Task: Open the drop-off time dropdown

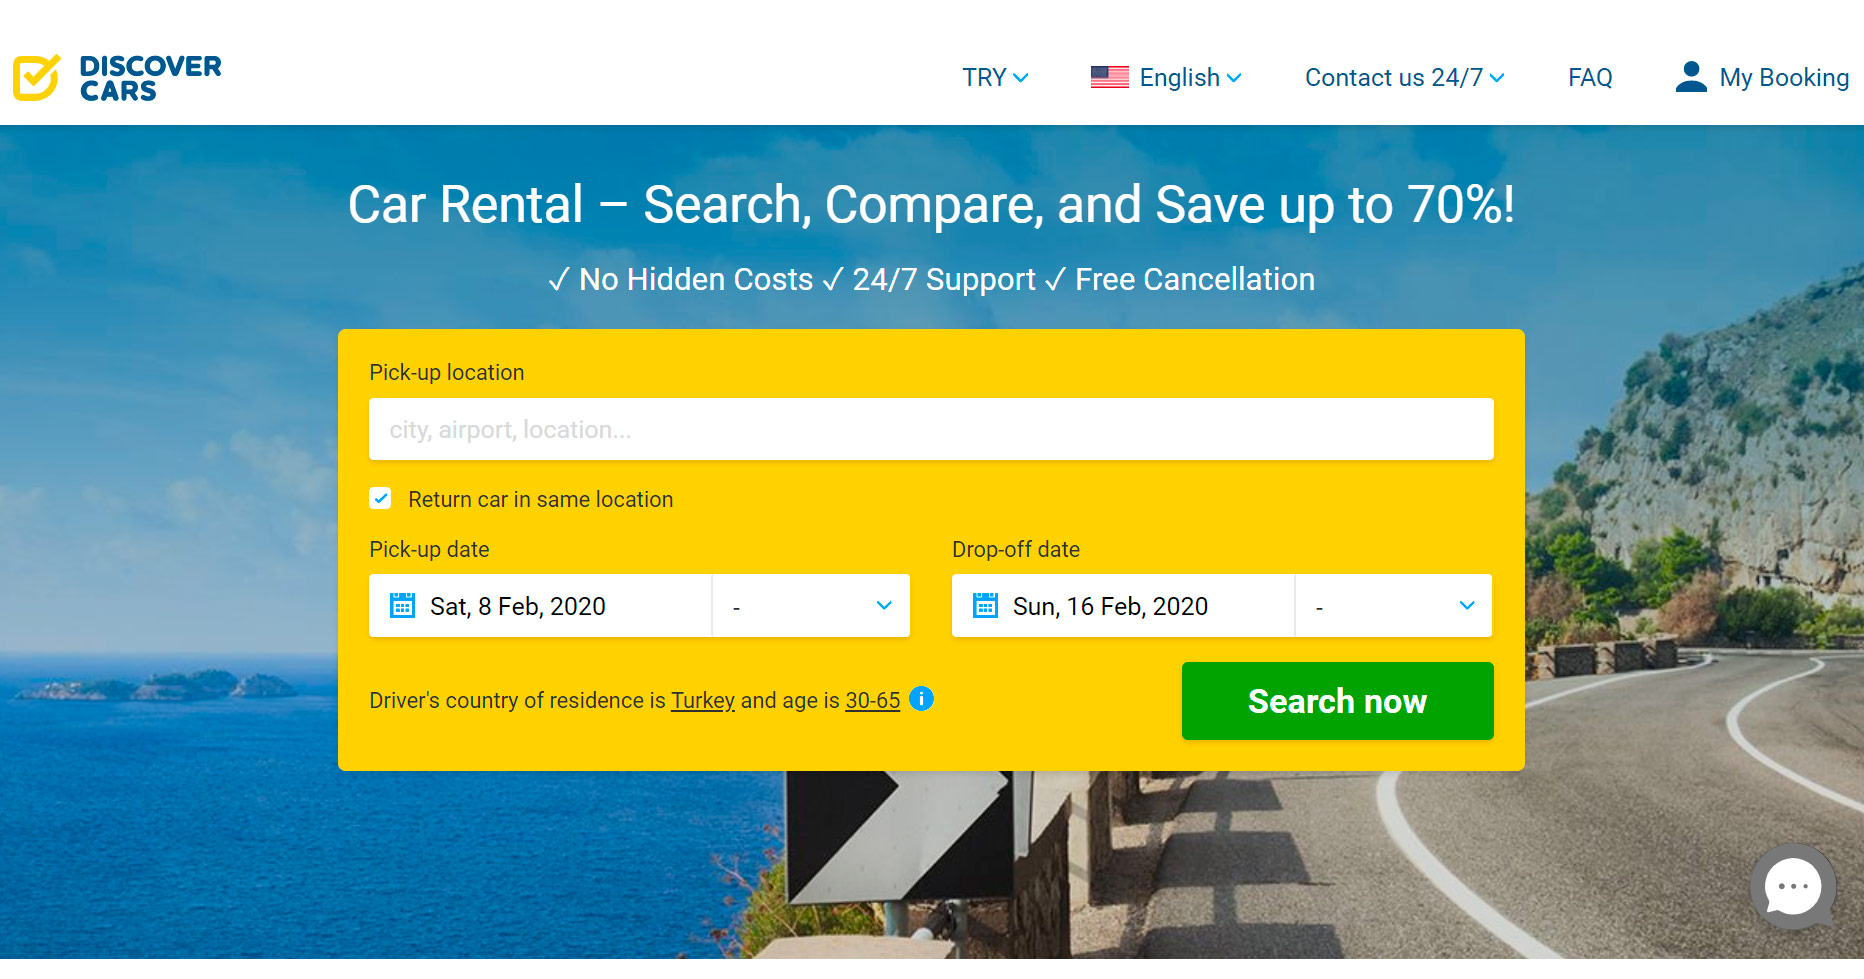Action: pyautogui.click(x=1394, y=606)
